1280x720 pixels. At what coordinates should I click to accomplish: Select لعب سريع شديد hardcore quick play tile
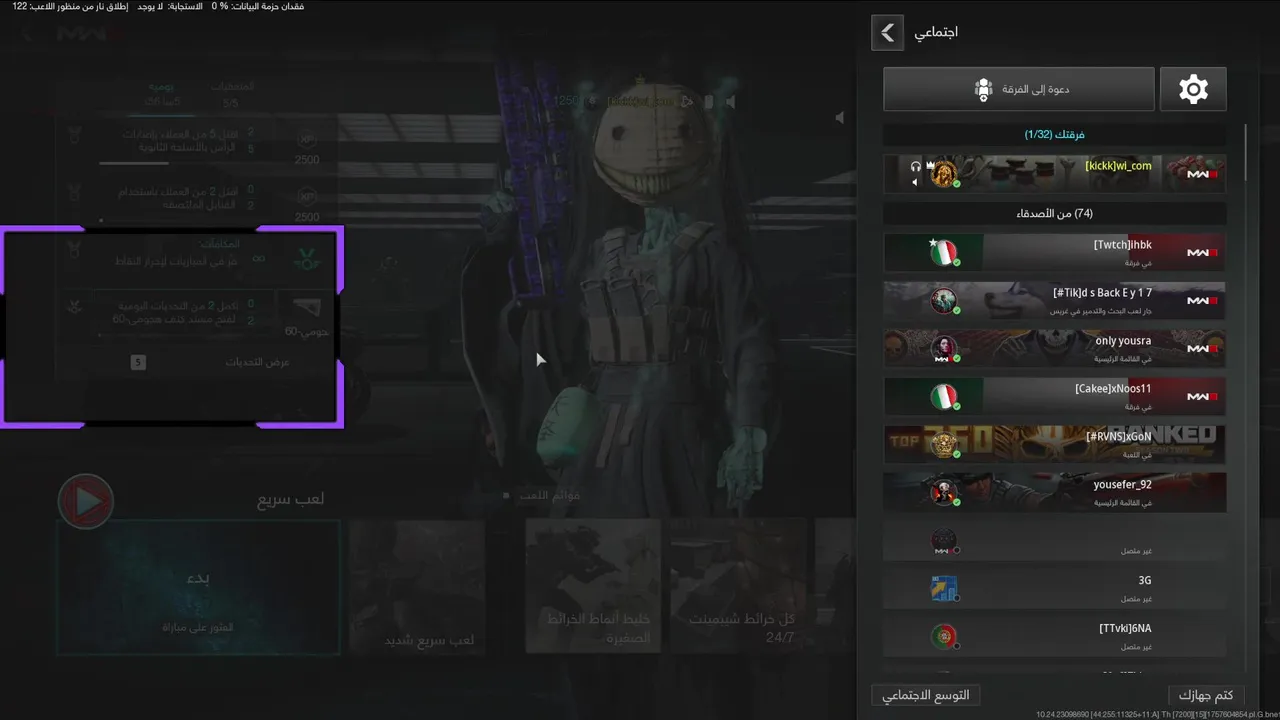pos(418,586)
